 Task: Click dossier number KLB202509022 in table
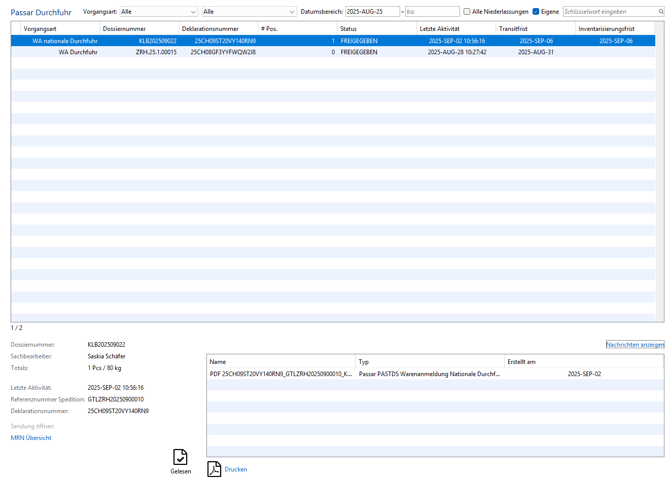pyautogui.click(x=158, y=41)
